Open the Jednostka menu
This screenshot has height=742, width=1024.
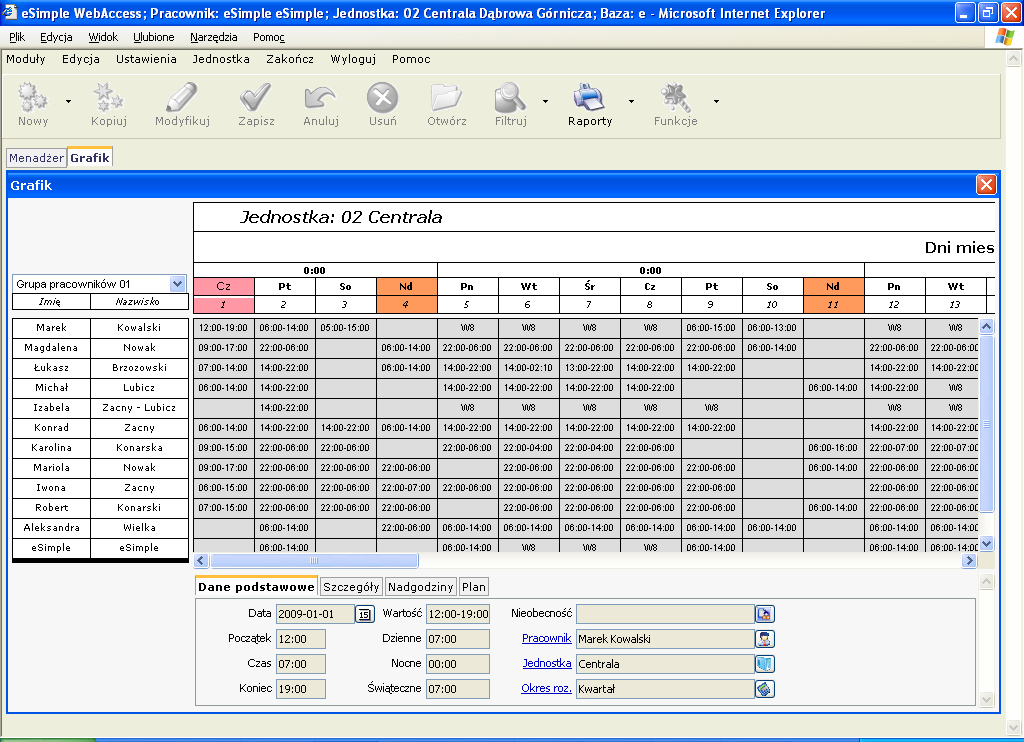tap(221, 59)
